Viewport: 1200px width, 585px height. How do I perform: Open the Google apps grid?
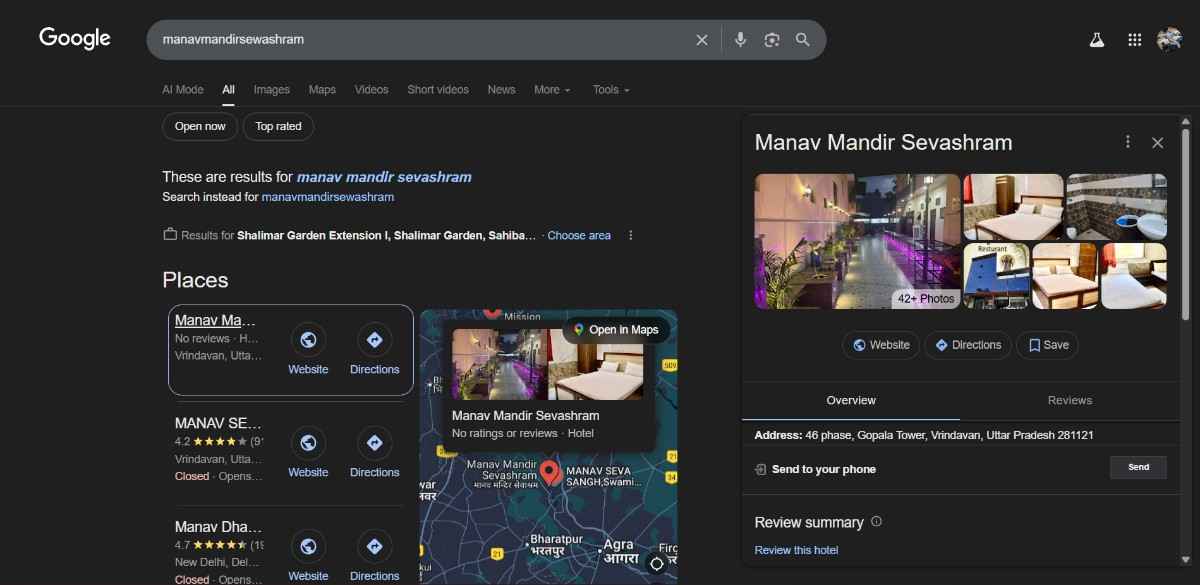click(1134, 39)
